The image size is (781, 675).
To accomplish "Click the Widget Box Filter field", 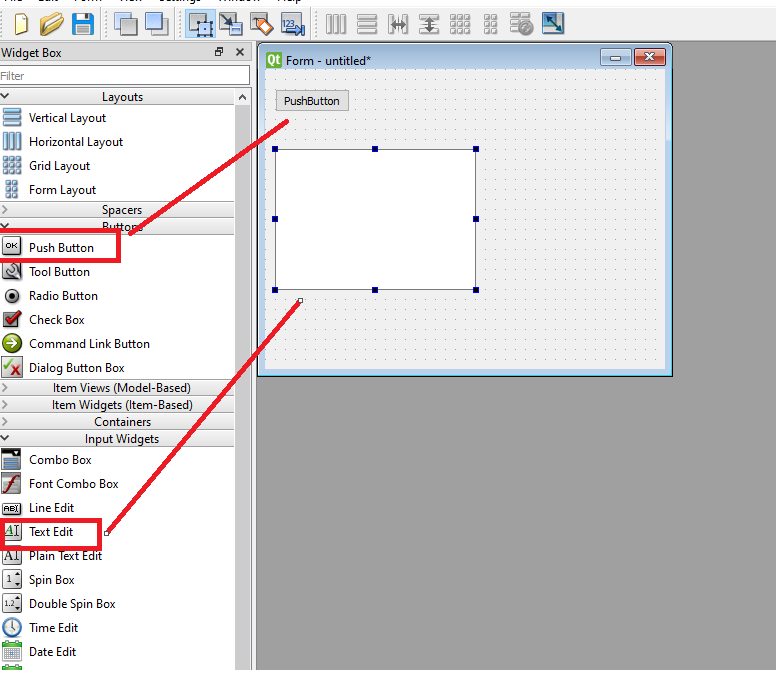I will pos(125,76).
